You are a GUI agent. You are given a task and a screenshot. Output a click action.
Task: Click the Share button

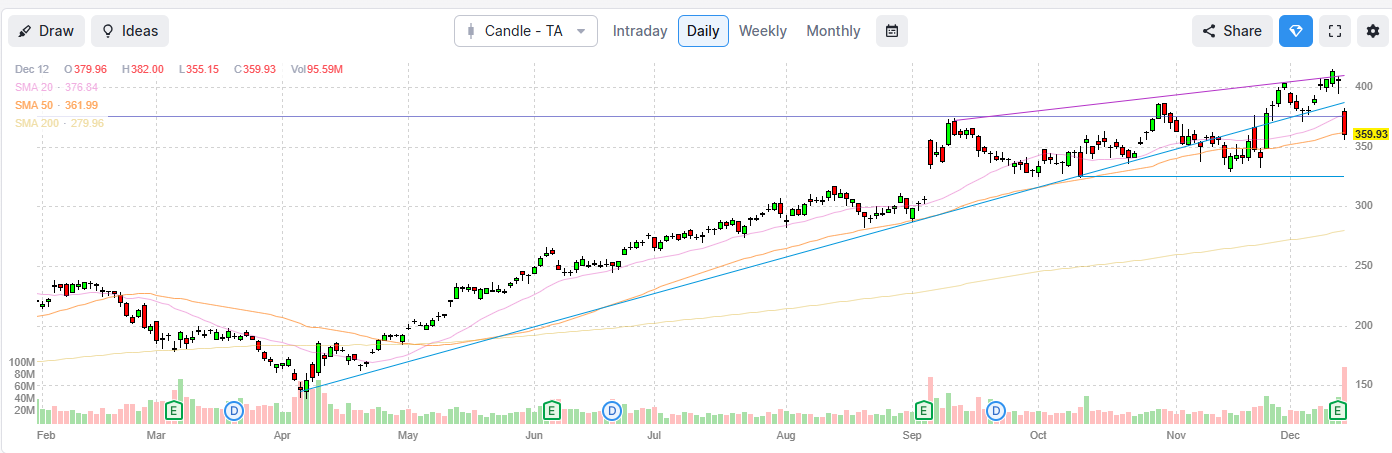(1232, 31)
